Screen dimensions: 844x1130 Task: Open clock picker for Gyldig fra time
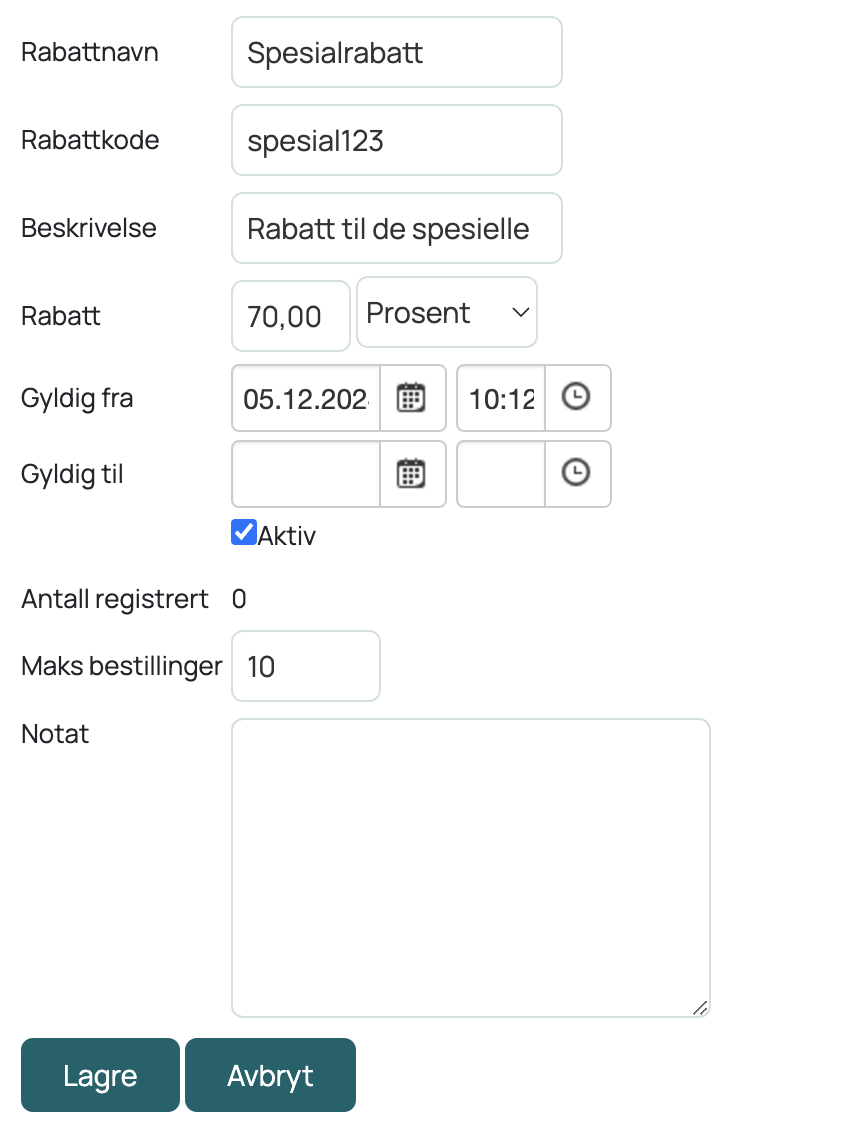click(x=577, y=398)
